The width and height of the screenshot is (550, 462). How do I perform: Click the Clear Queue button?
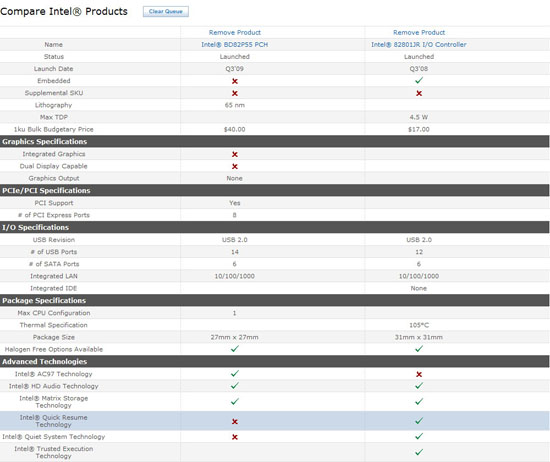coord(166,12)
